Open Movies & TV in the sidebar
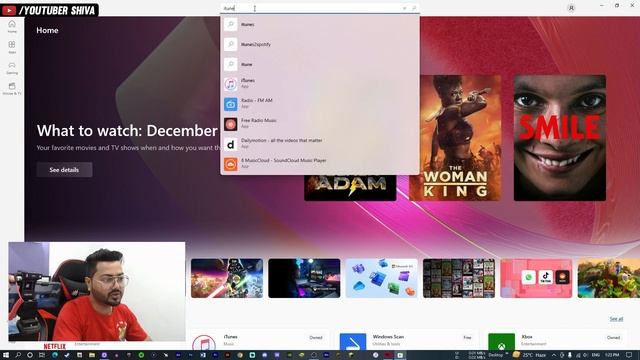This screenshot has width=640, height=360. pyautogui.click(x=12, y=88)
